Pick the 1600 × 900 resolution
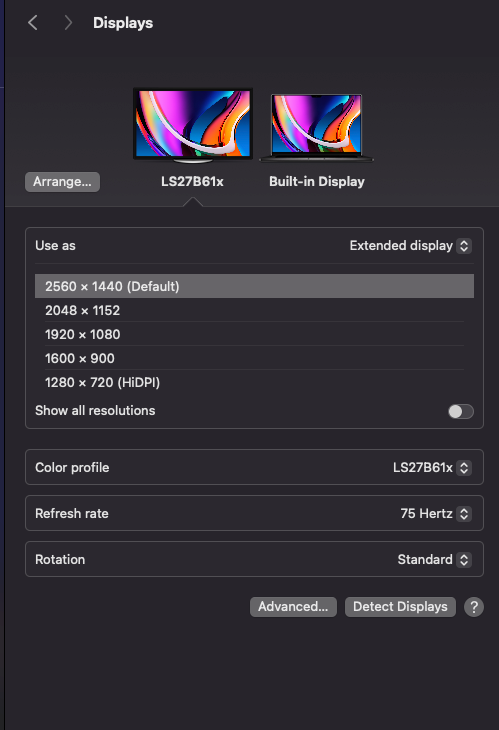The height and width of the screenshot is (730, 499). (x=254, y=358)
